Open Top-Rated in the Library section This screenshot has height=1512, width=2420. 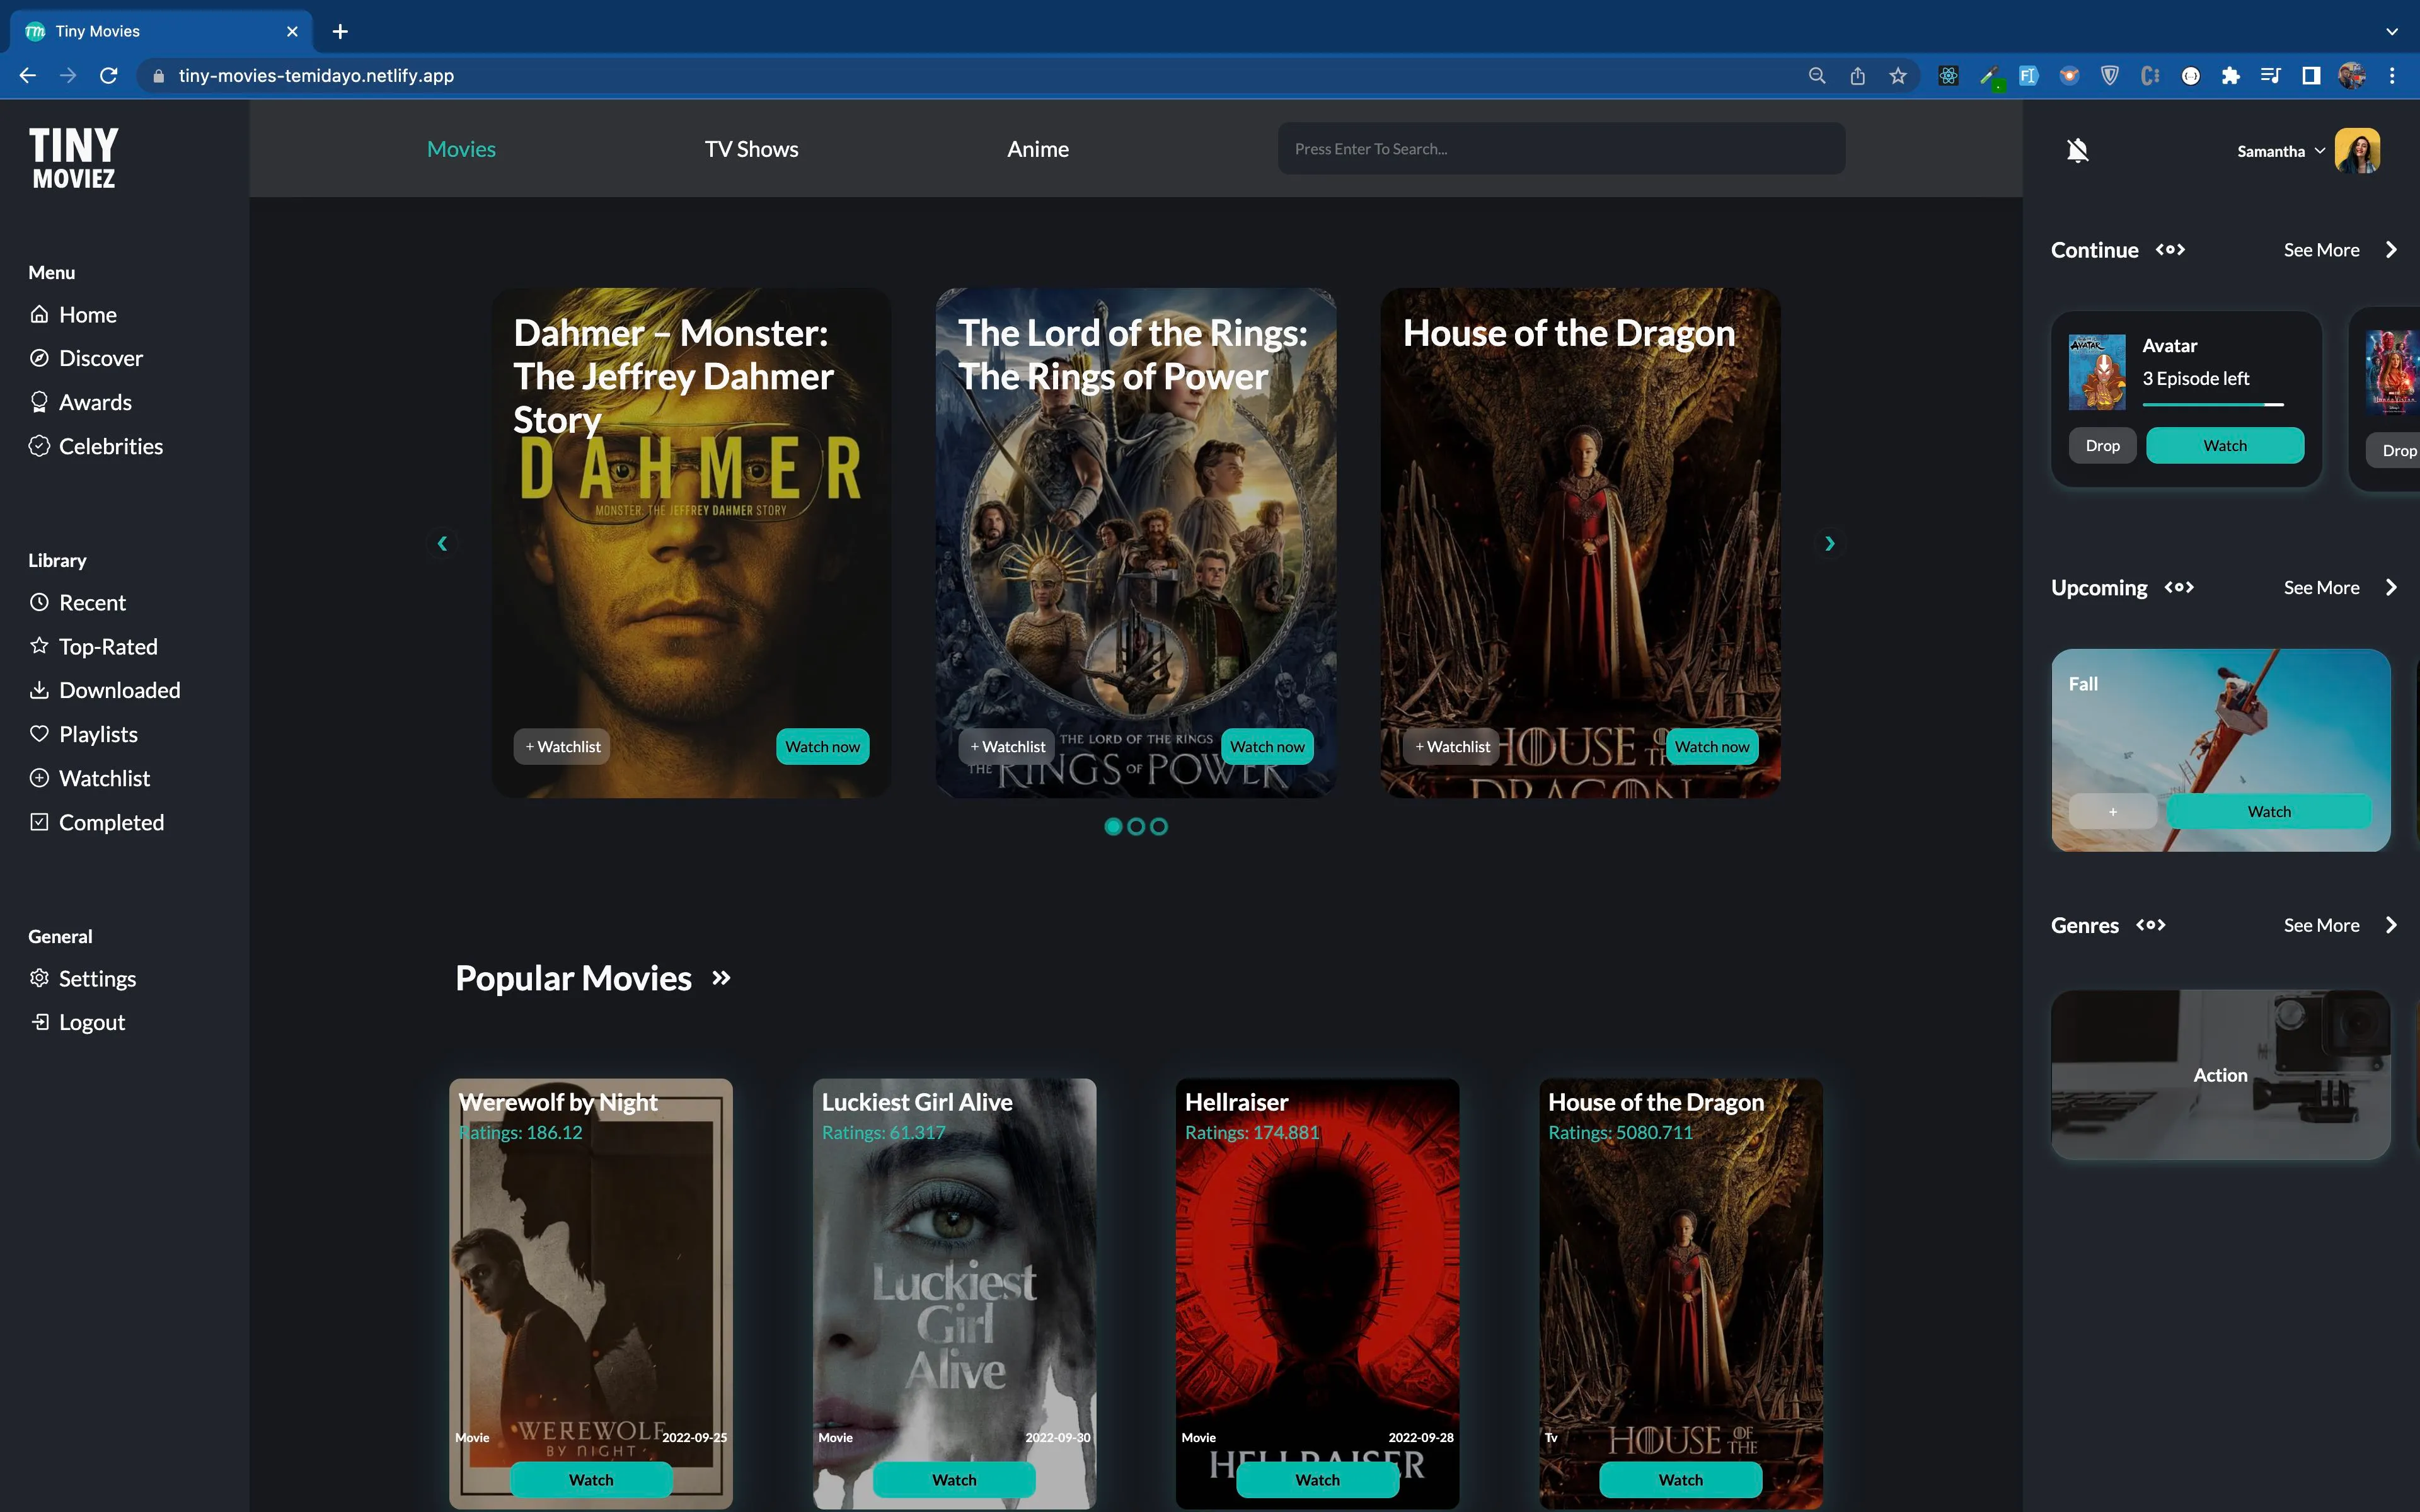93,646
